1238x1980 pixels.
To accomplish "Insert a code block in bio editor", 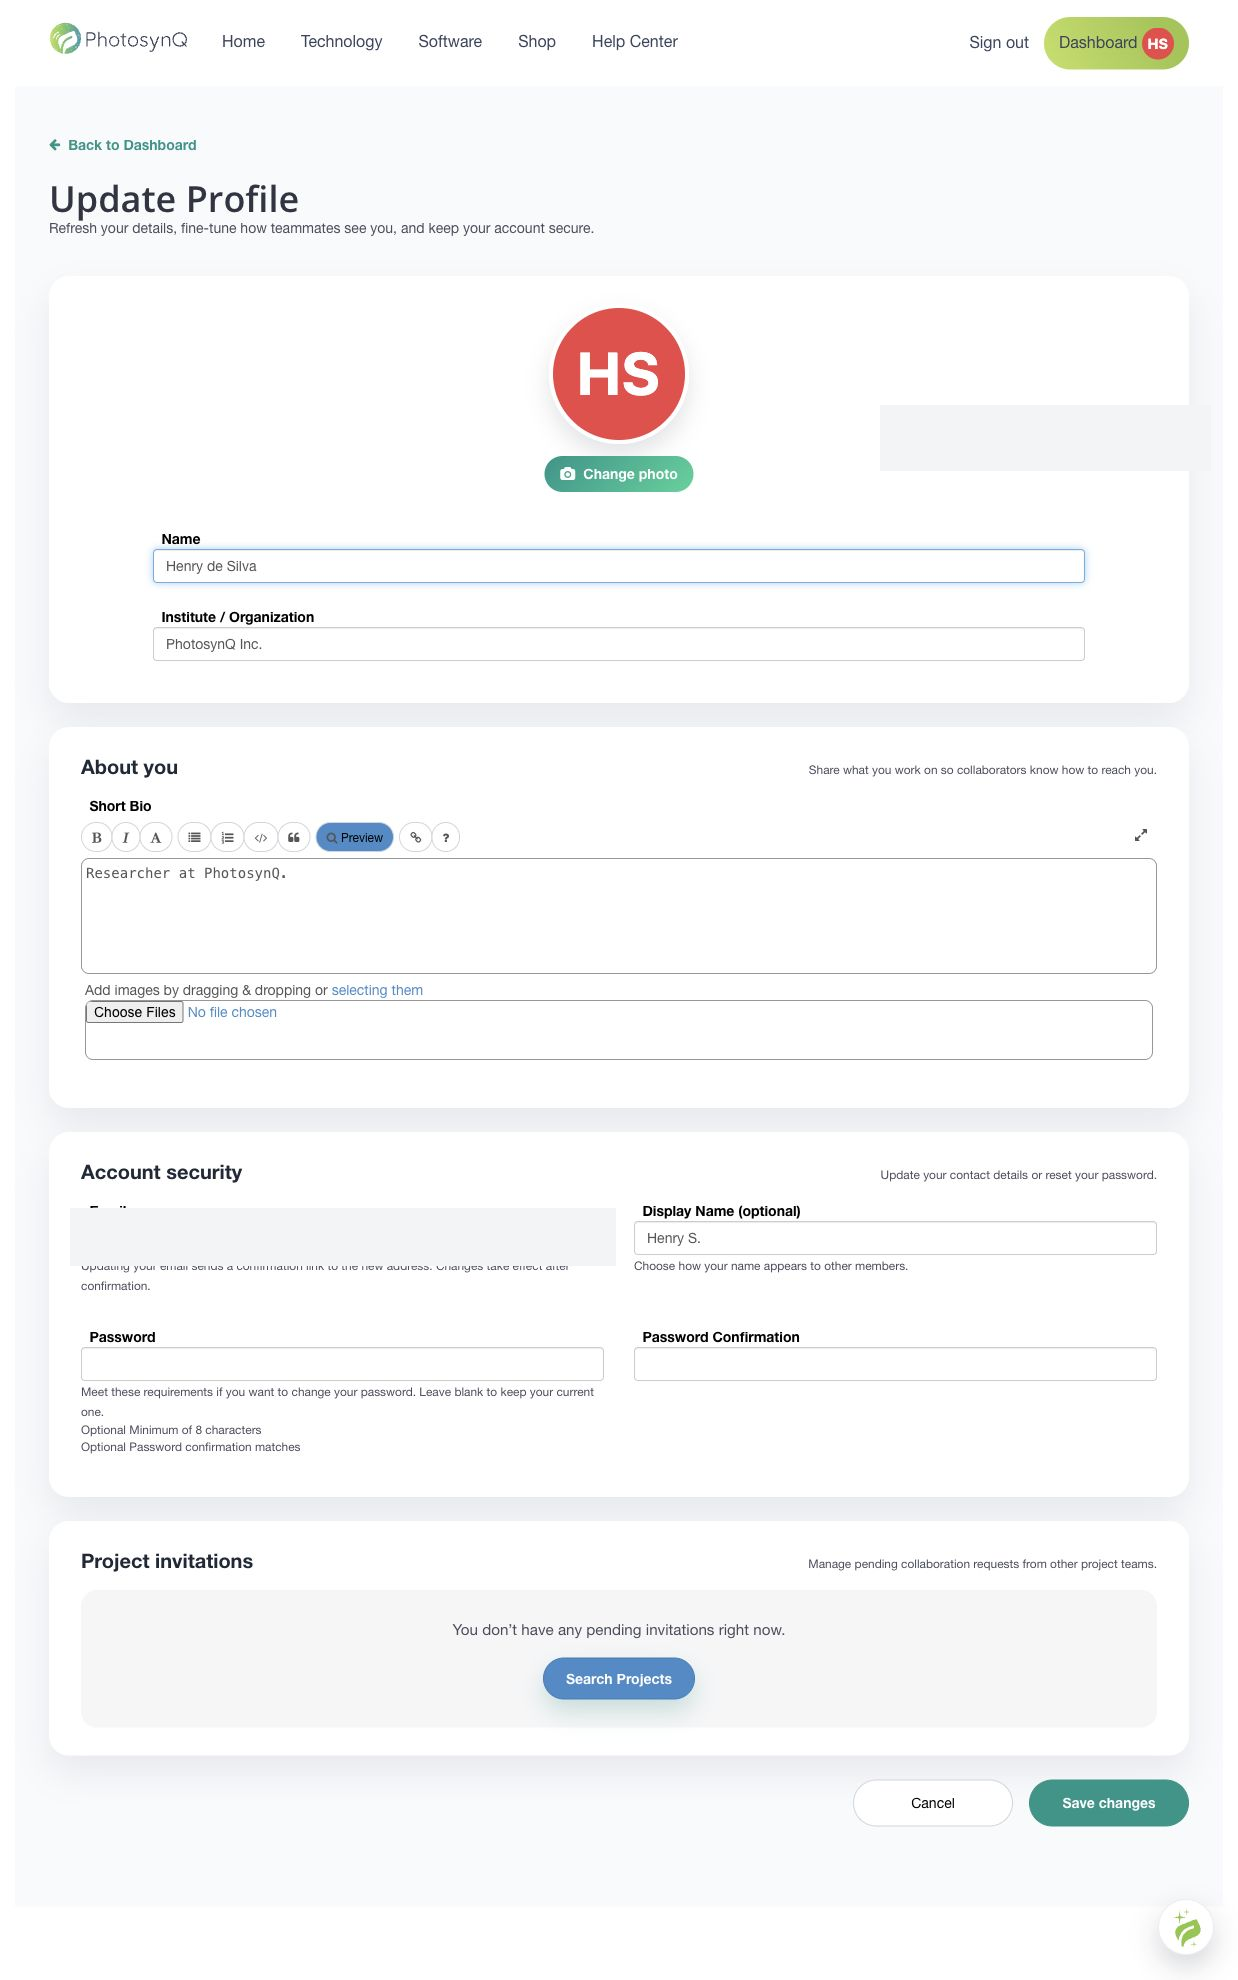I will 260,837.
